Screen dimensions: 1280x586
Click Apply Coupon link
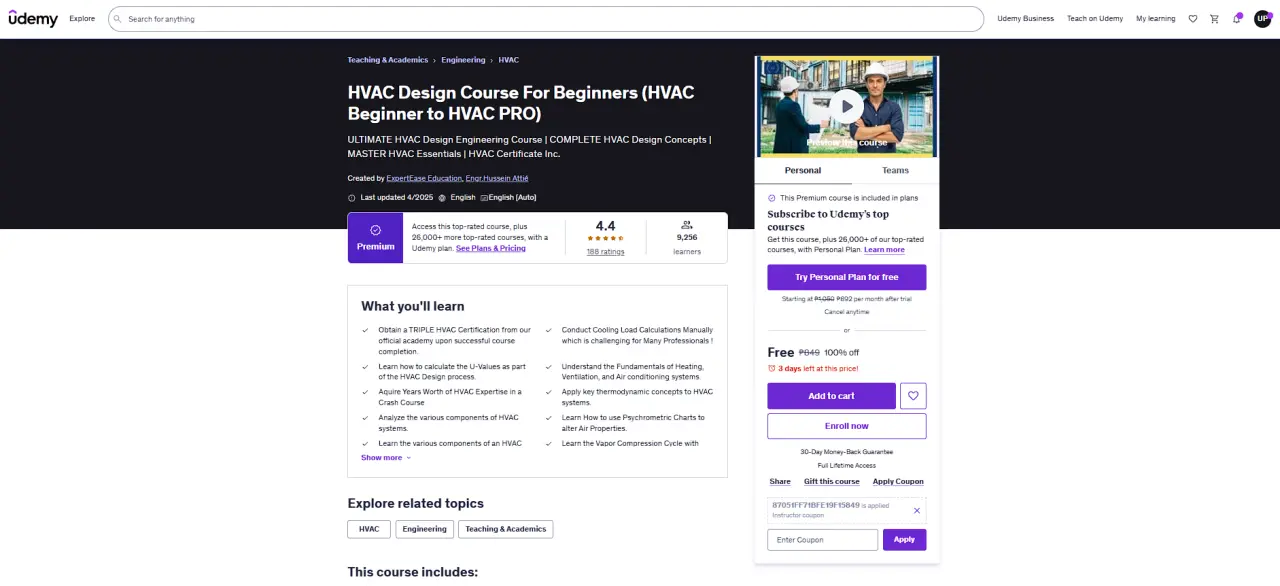point(898,482)
